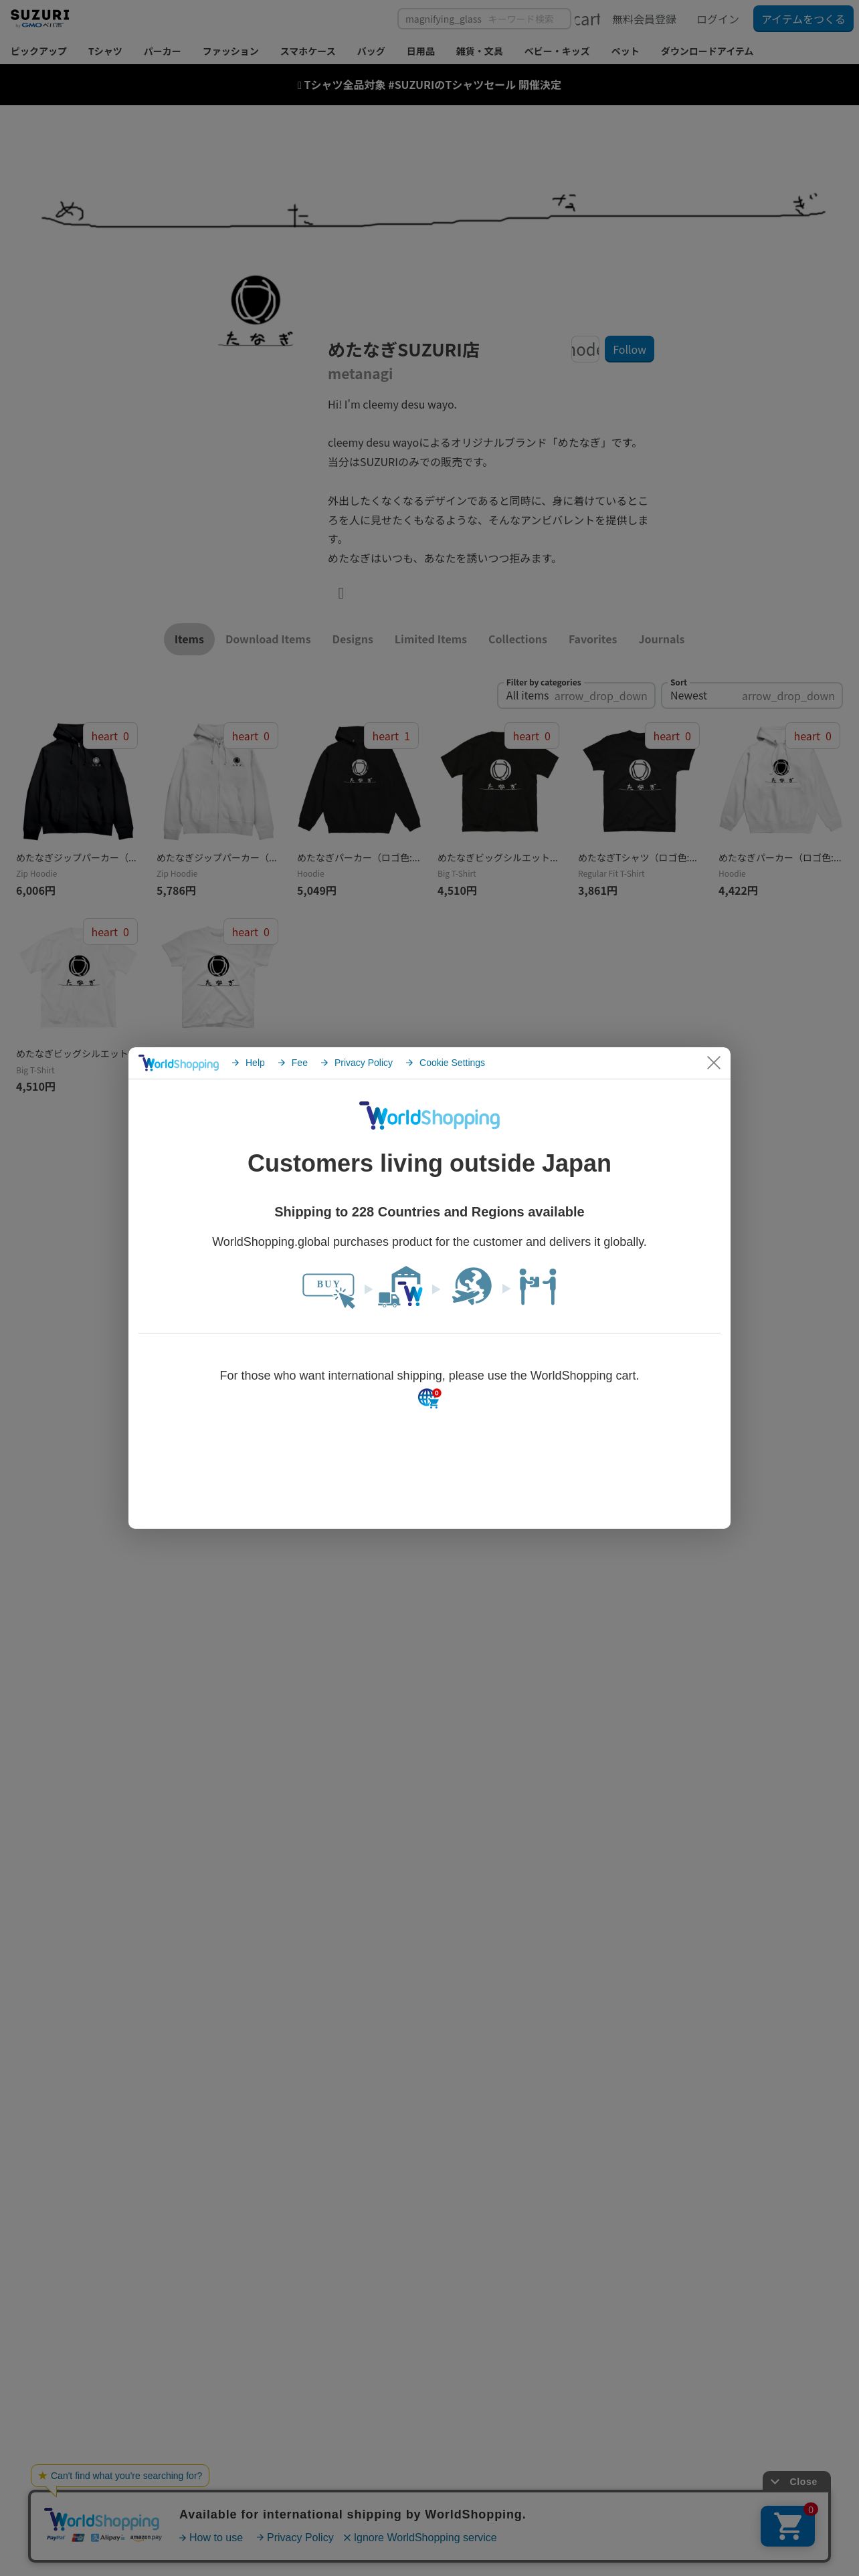Click the めたなぎSUZURI店 shop title
The width and height of the screenshot is (859, 2576).
403,350
